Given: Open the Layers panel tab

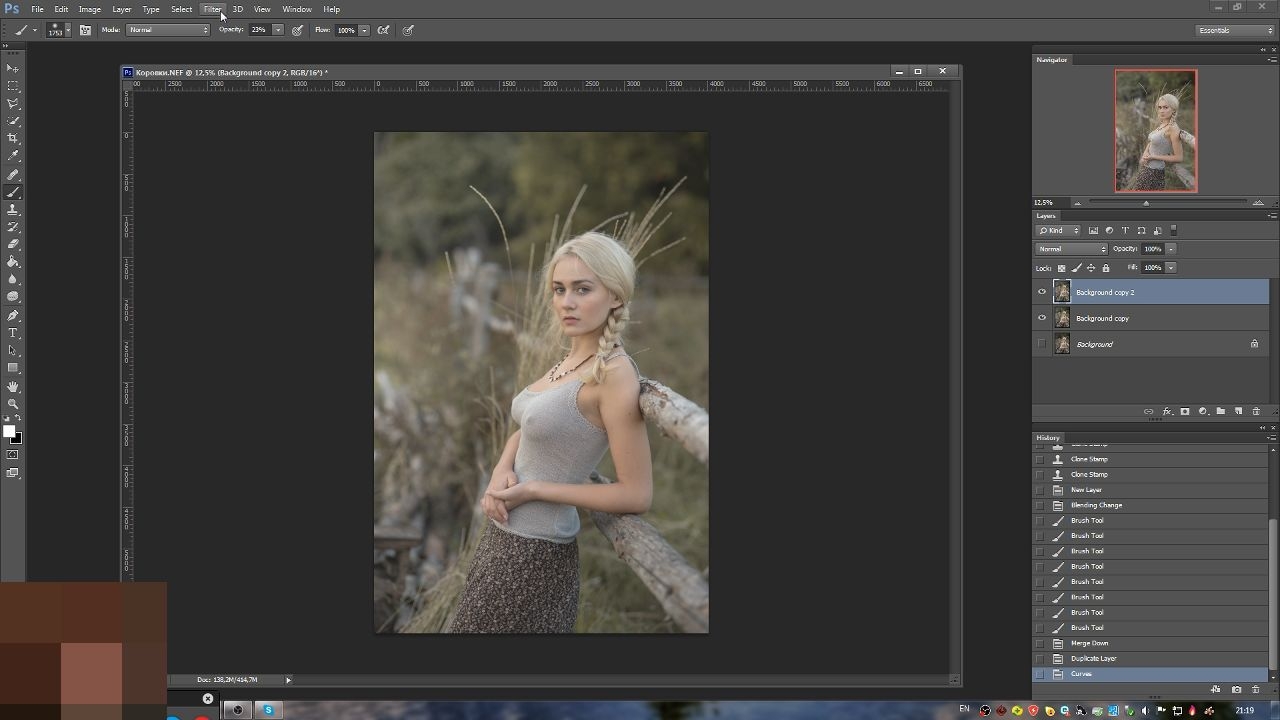Looking at the screenshot, I should click(x=1046, y=216).
